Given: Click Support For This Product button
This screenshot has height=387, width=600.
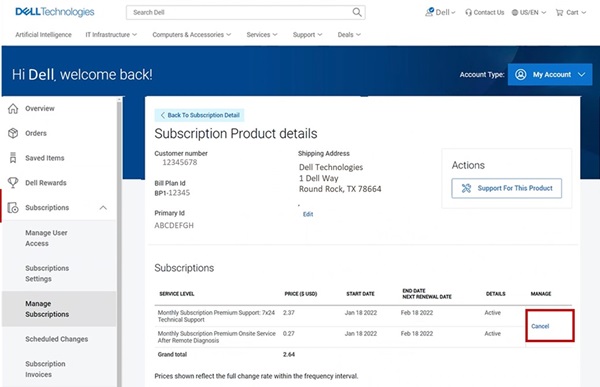Looking at the screenshot, I should pos(507,188).
